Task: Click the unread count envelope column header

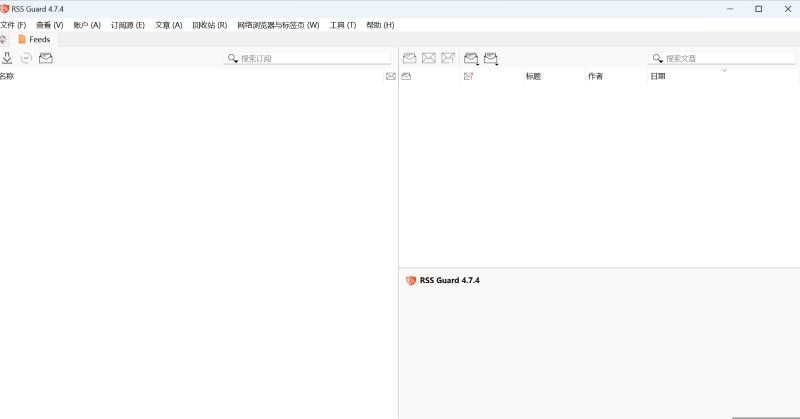Action: coord(391,76)
